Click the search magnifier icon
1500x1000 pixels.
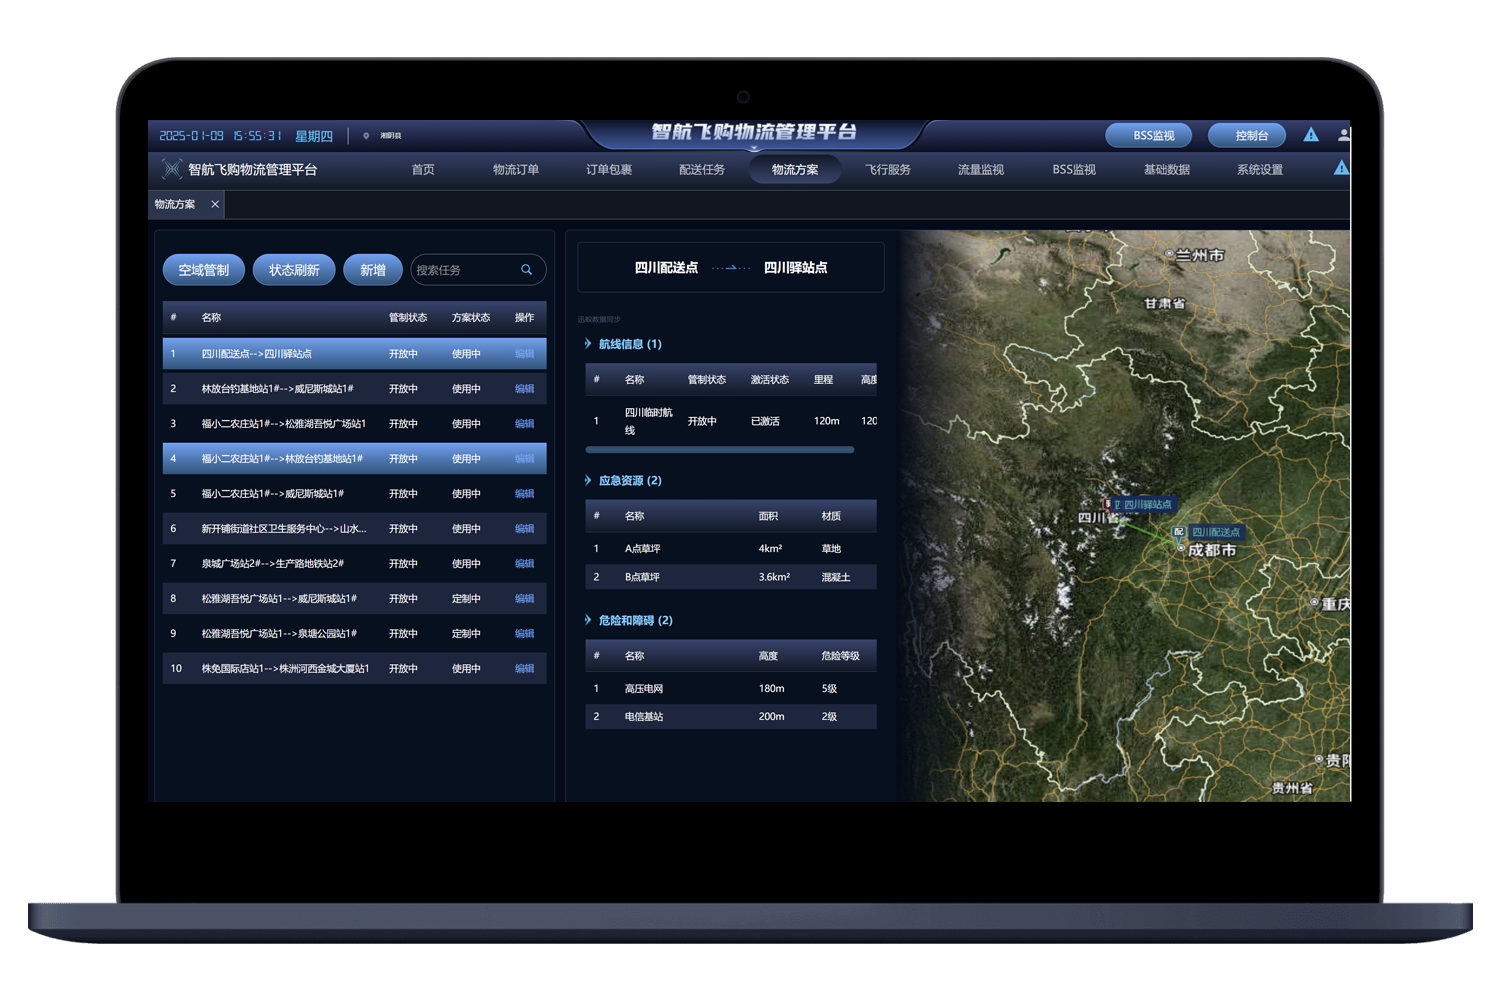point(526,270)
